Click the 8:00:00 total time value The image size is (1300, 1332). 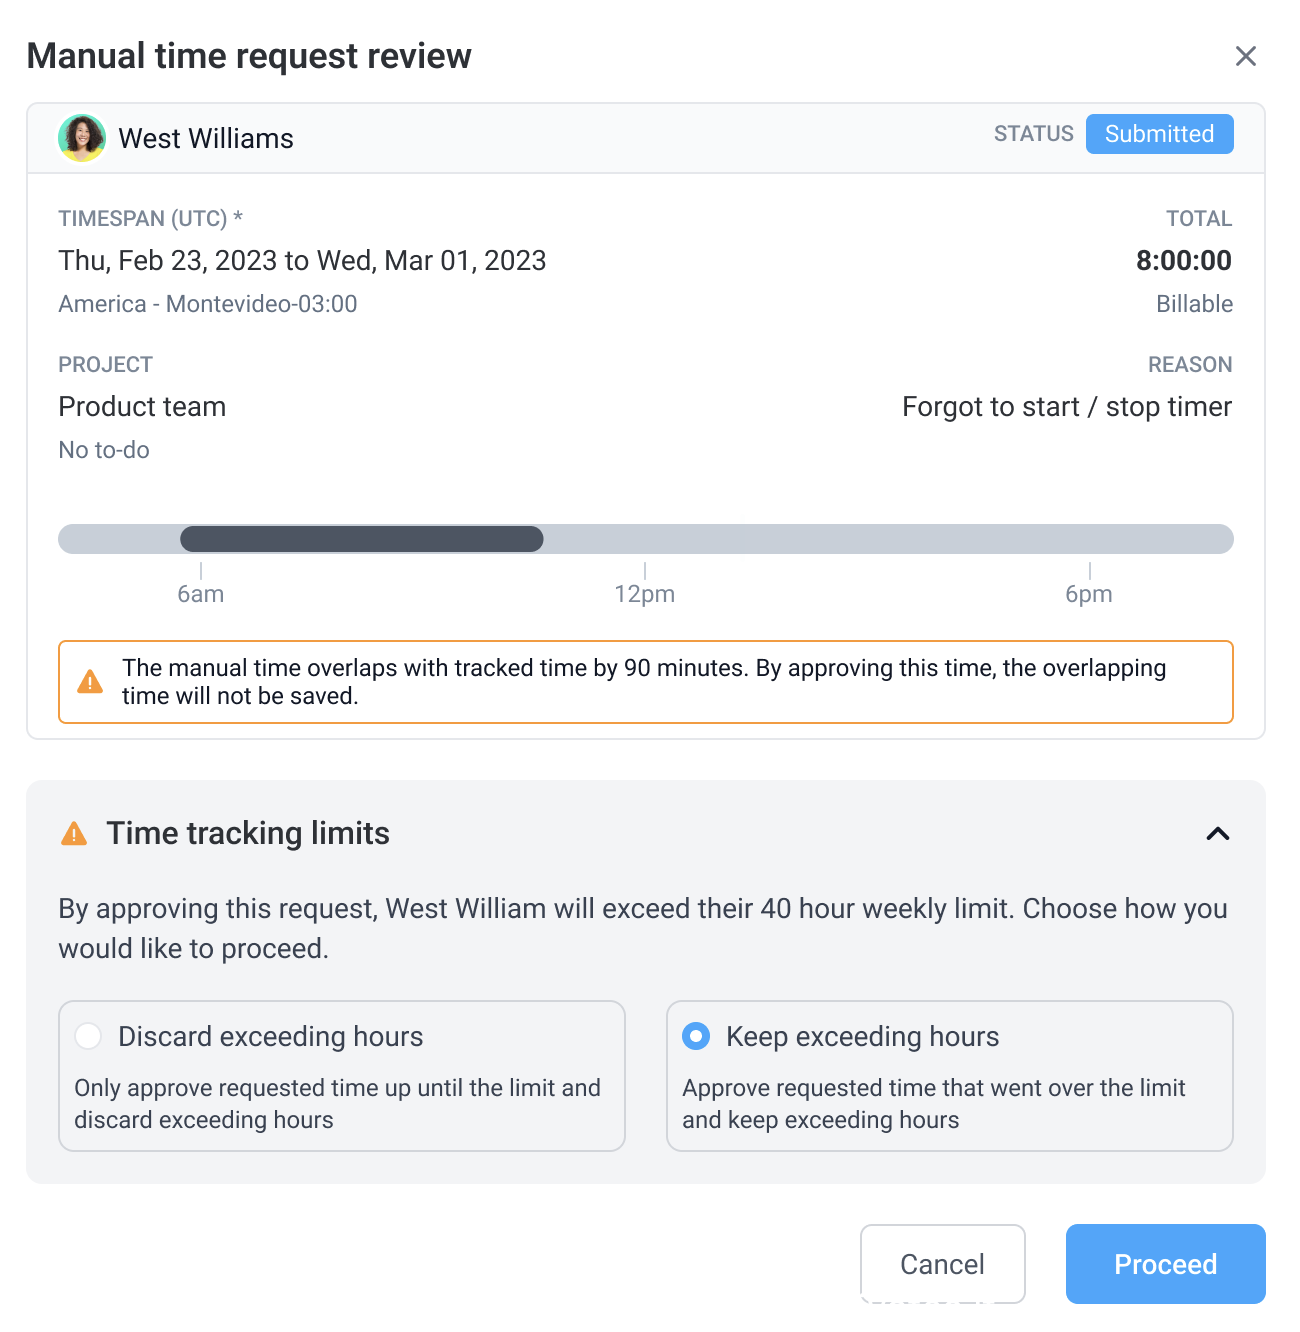[1183, 261]
